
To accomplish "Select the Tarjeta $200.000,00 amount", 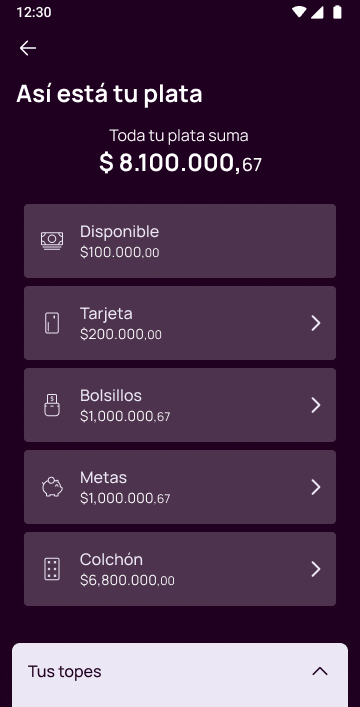I will click(121, 335).
